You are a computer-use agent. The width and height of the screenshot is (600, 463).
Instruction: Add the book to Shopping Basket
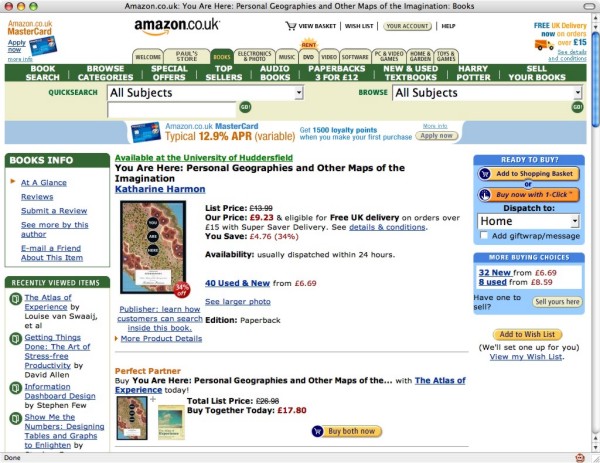point(526,173)
